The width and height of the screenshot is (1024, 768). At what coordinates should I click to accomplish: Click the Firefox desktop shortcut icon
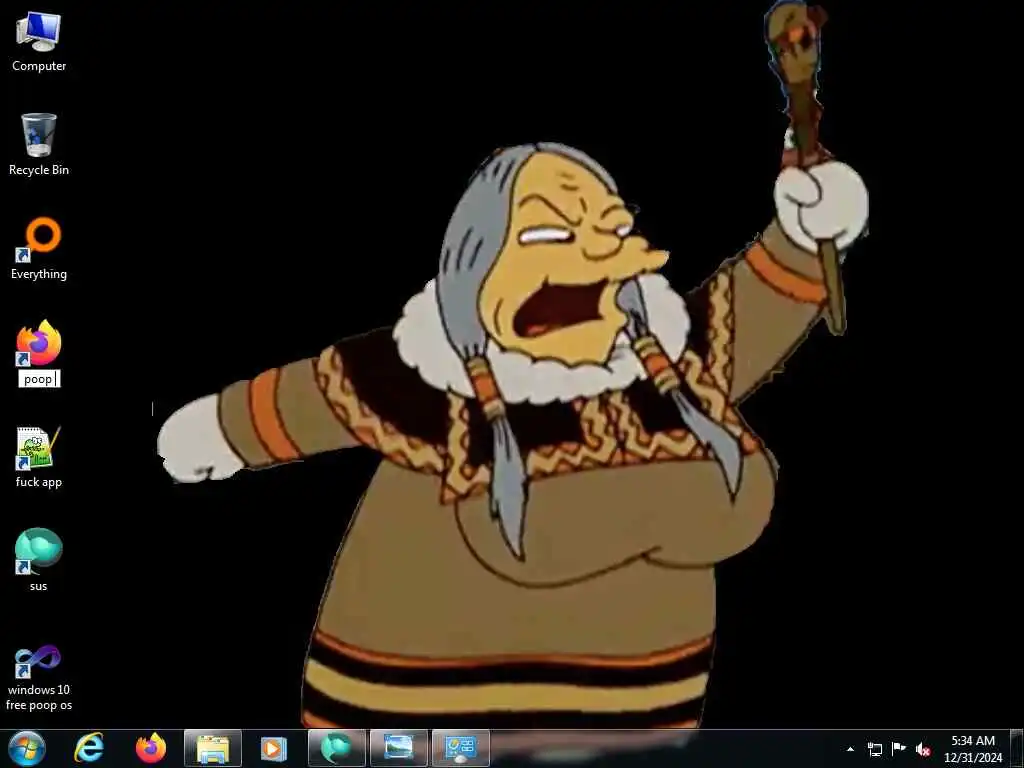click(x=39, y=343)
